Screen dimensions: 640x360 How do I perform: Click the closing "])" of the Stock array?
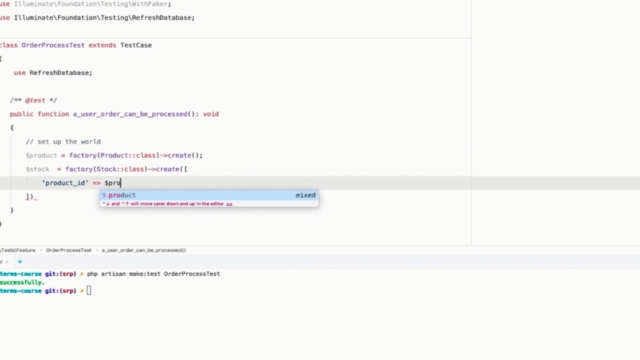[x=29, y=197]
